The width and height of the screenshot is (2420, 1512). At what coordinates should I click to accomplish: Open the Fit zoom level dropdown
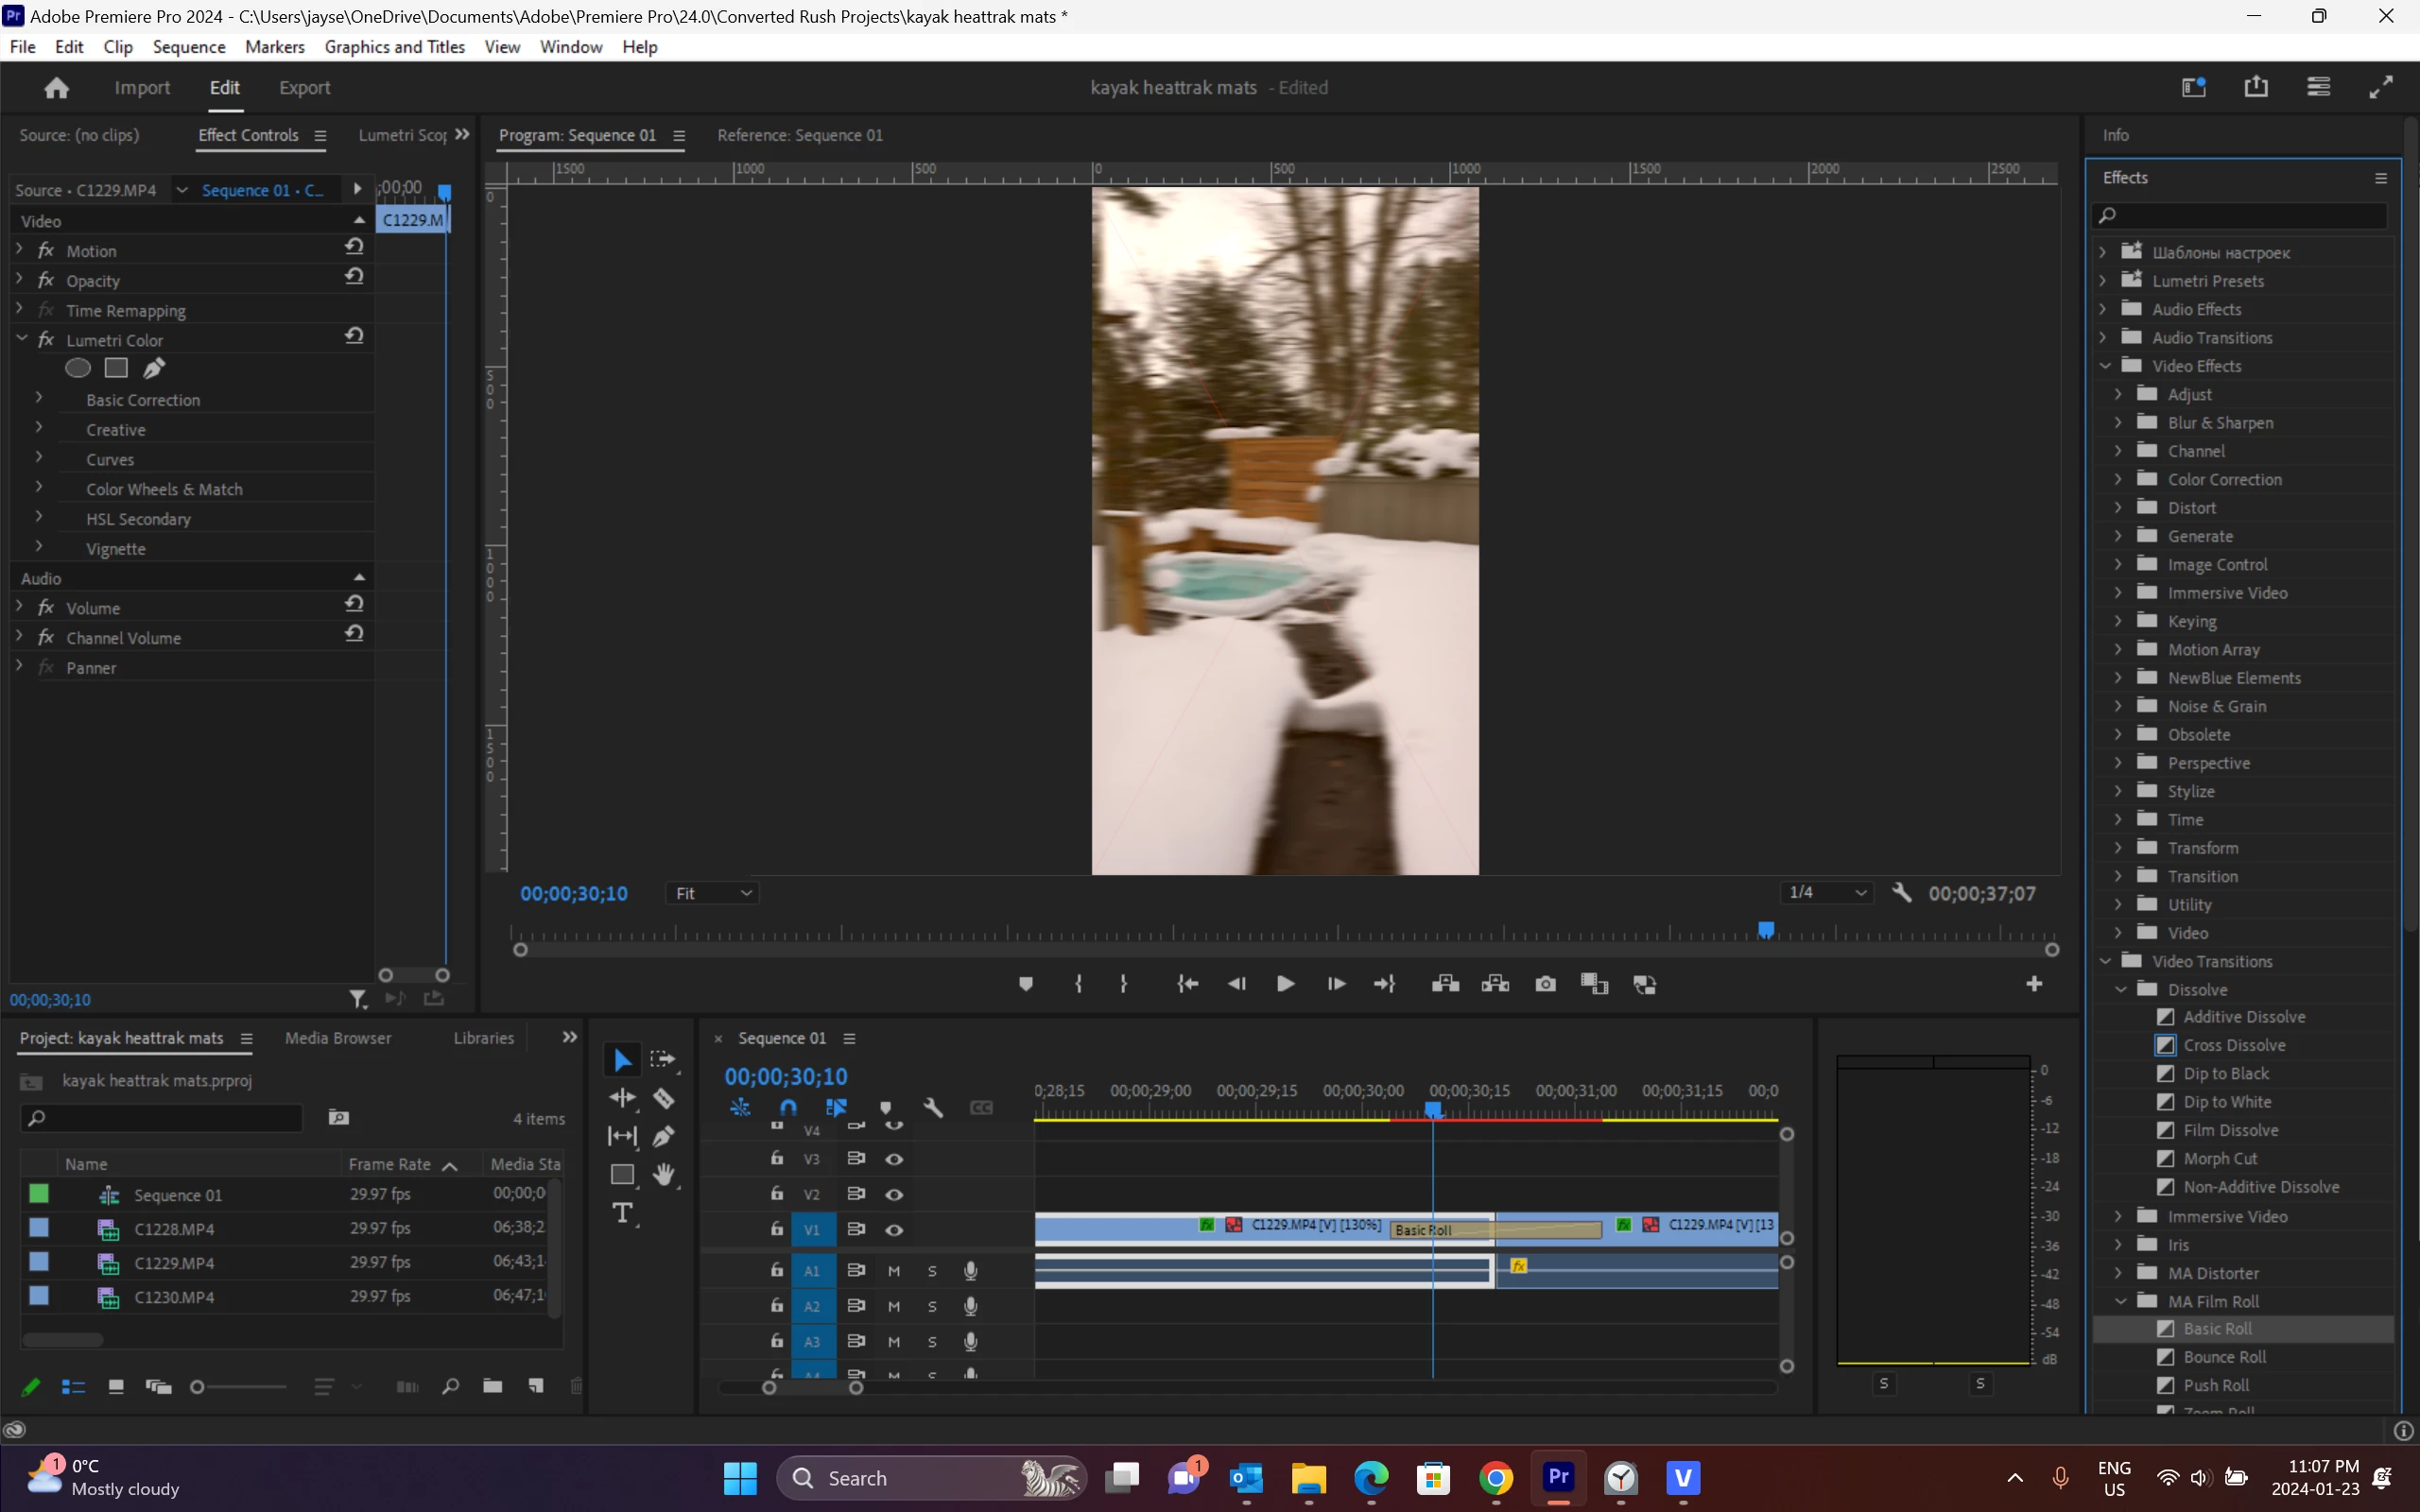point(712,893)
